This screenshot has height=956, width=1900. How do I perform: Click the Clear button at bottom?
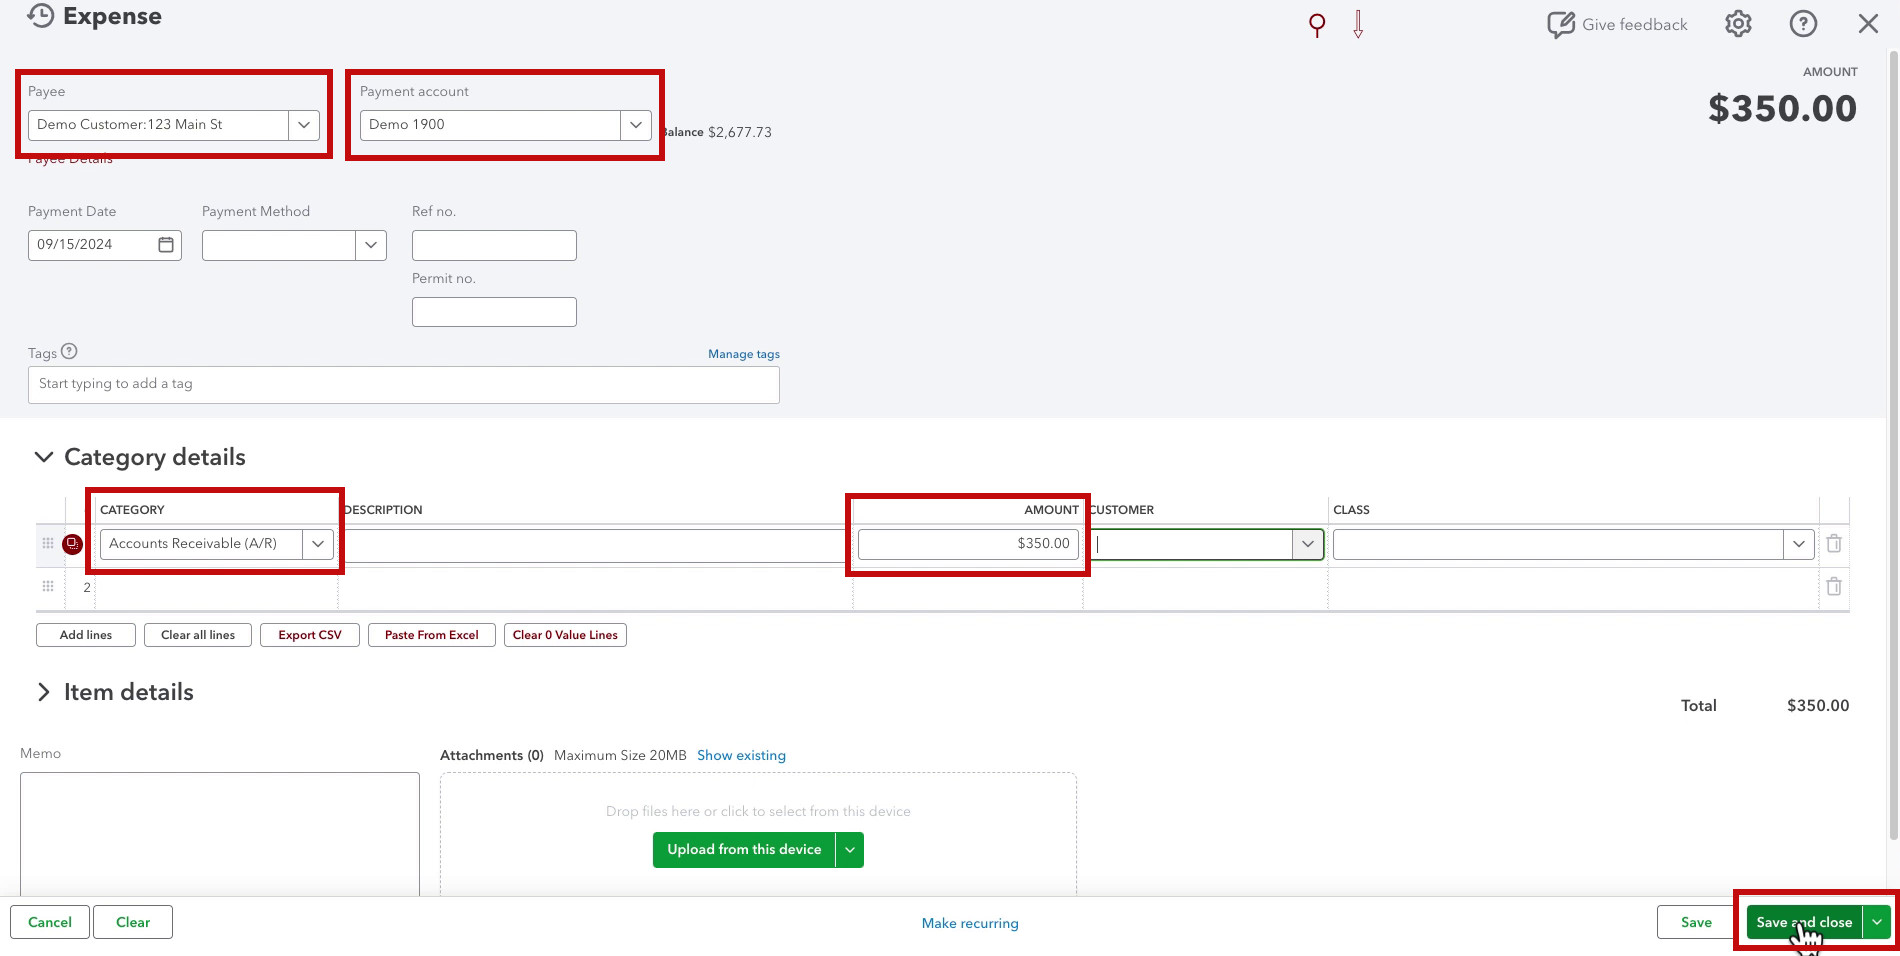pyautogui.click(x=133, y=922)
